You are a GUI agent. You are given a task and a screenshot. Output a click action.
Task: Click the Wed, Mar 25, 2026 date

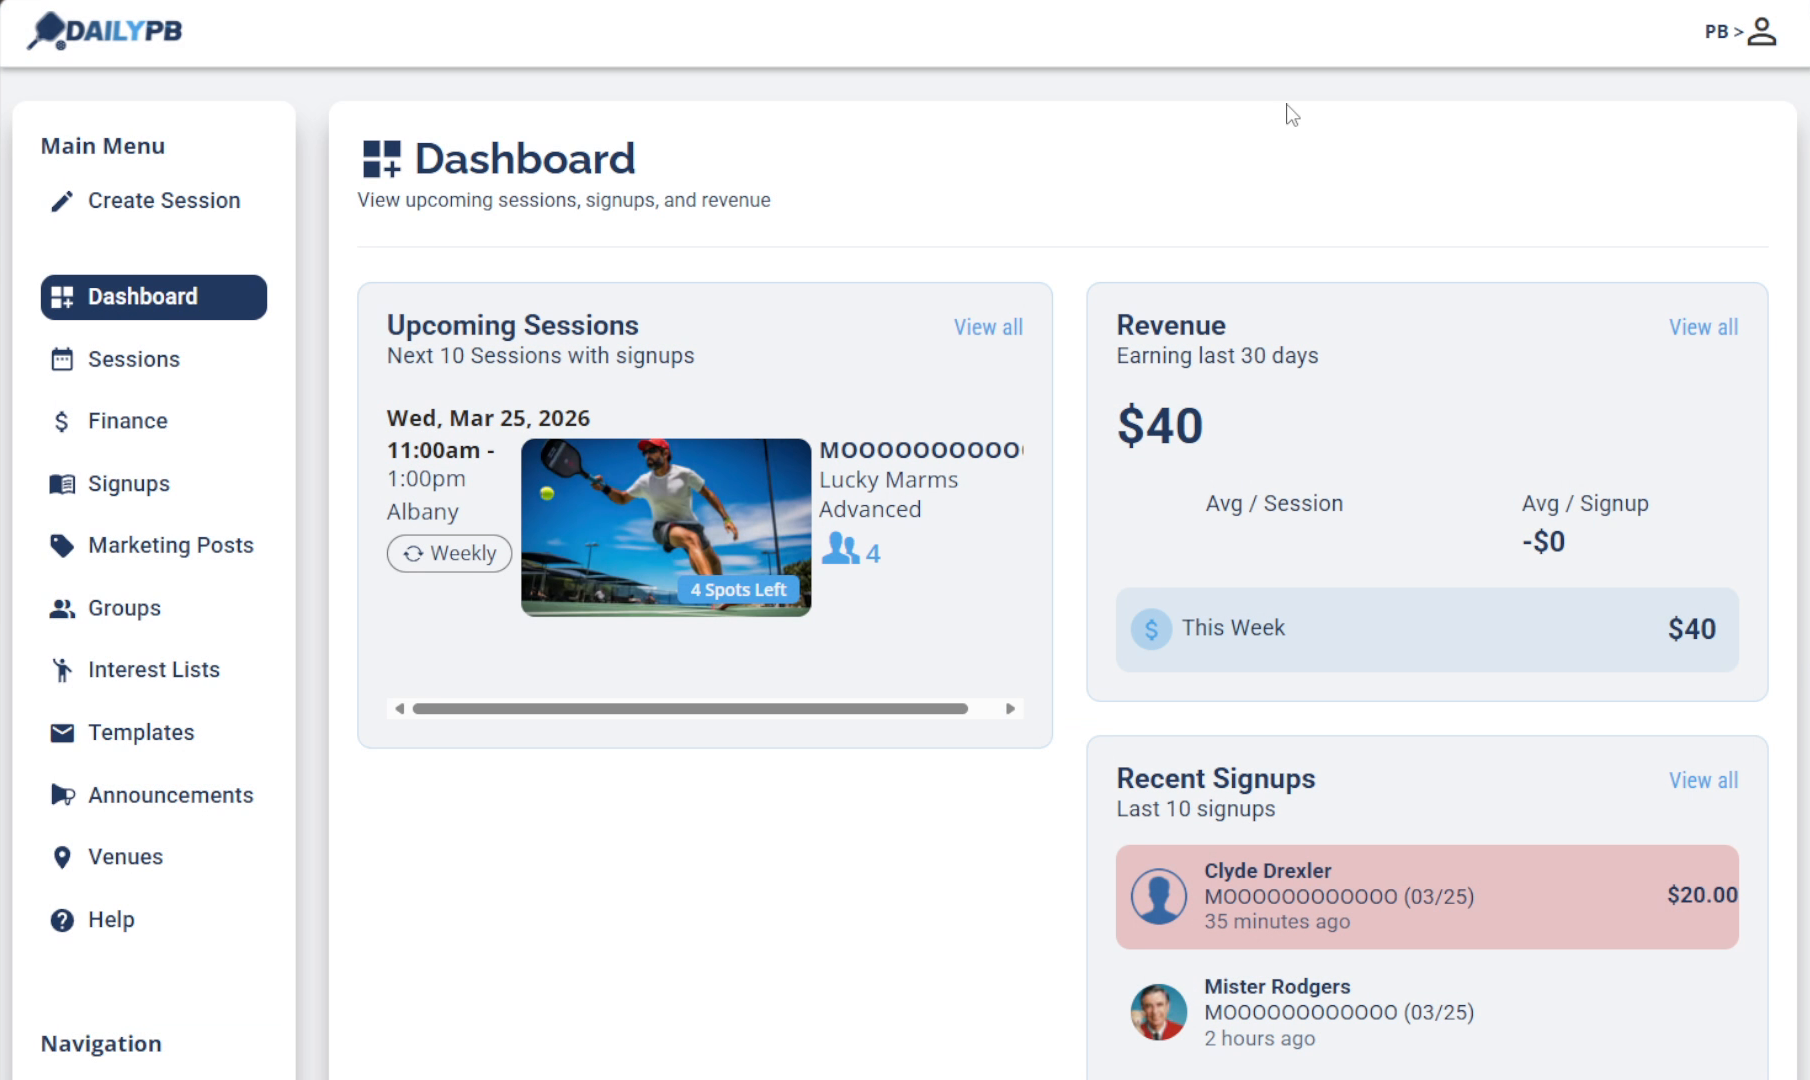(x=488, y=418)
